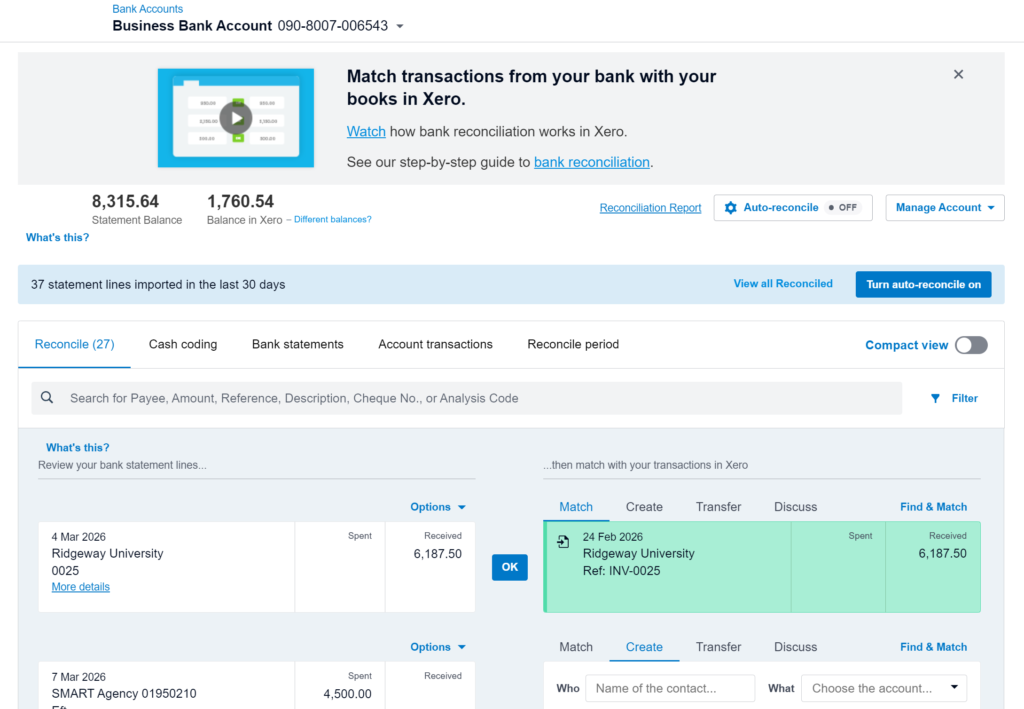Click the contact name input field
Viewport: 1024px width, 709px height.
669,688
